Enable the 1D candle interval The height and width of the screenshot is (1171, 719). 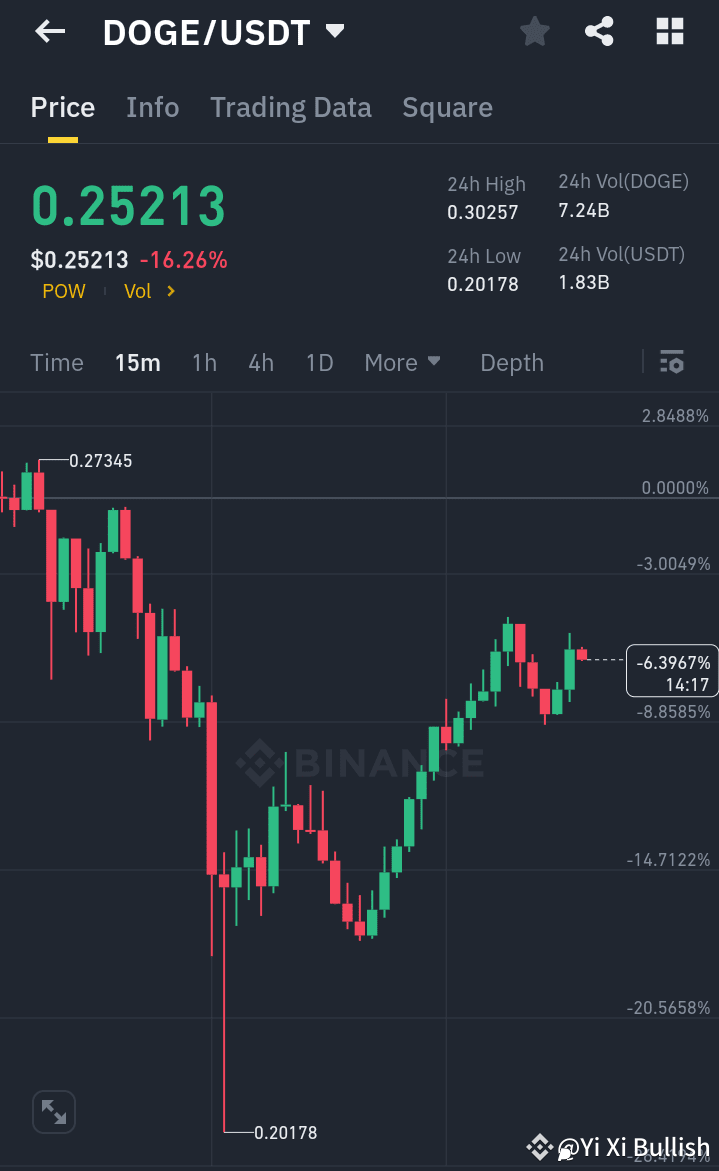[x=319, y=363]
